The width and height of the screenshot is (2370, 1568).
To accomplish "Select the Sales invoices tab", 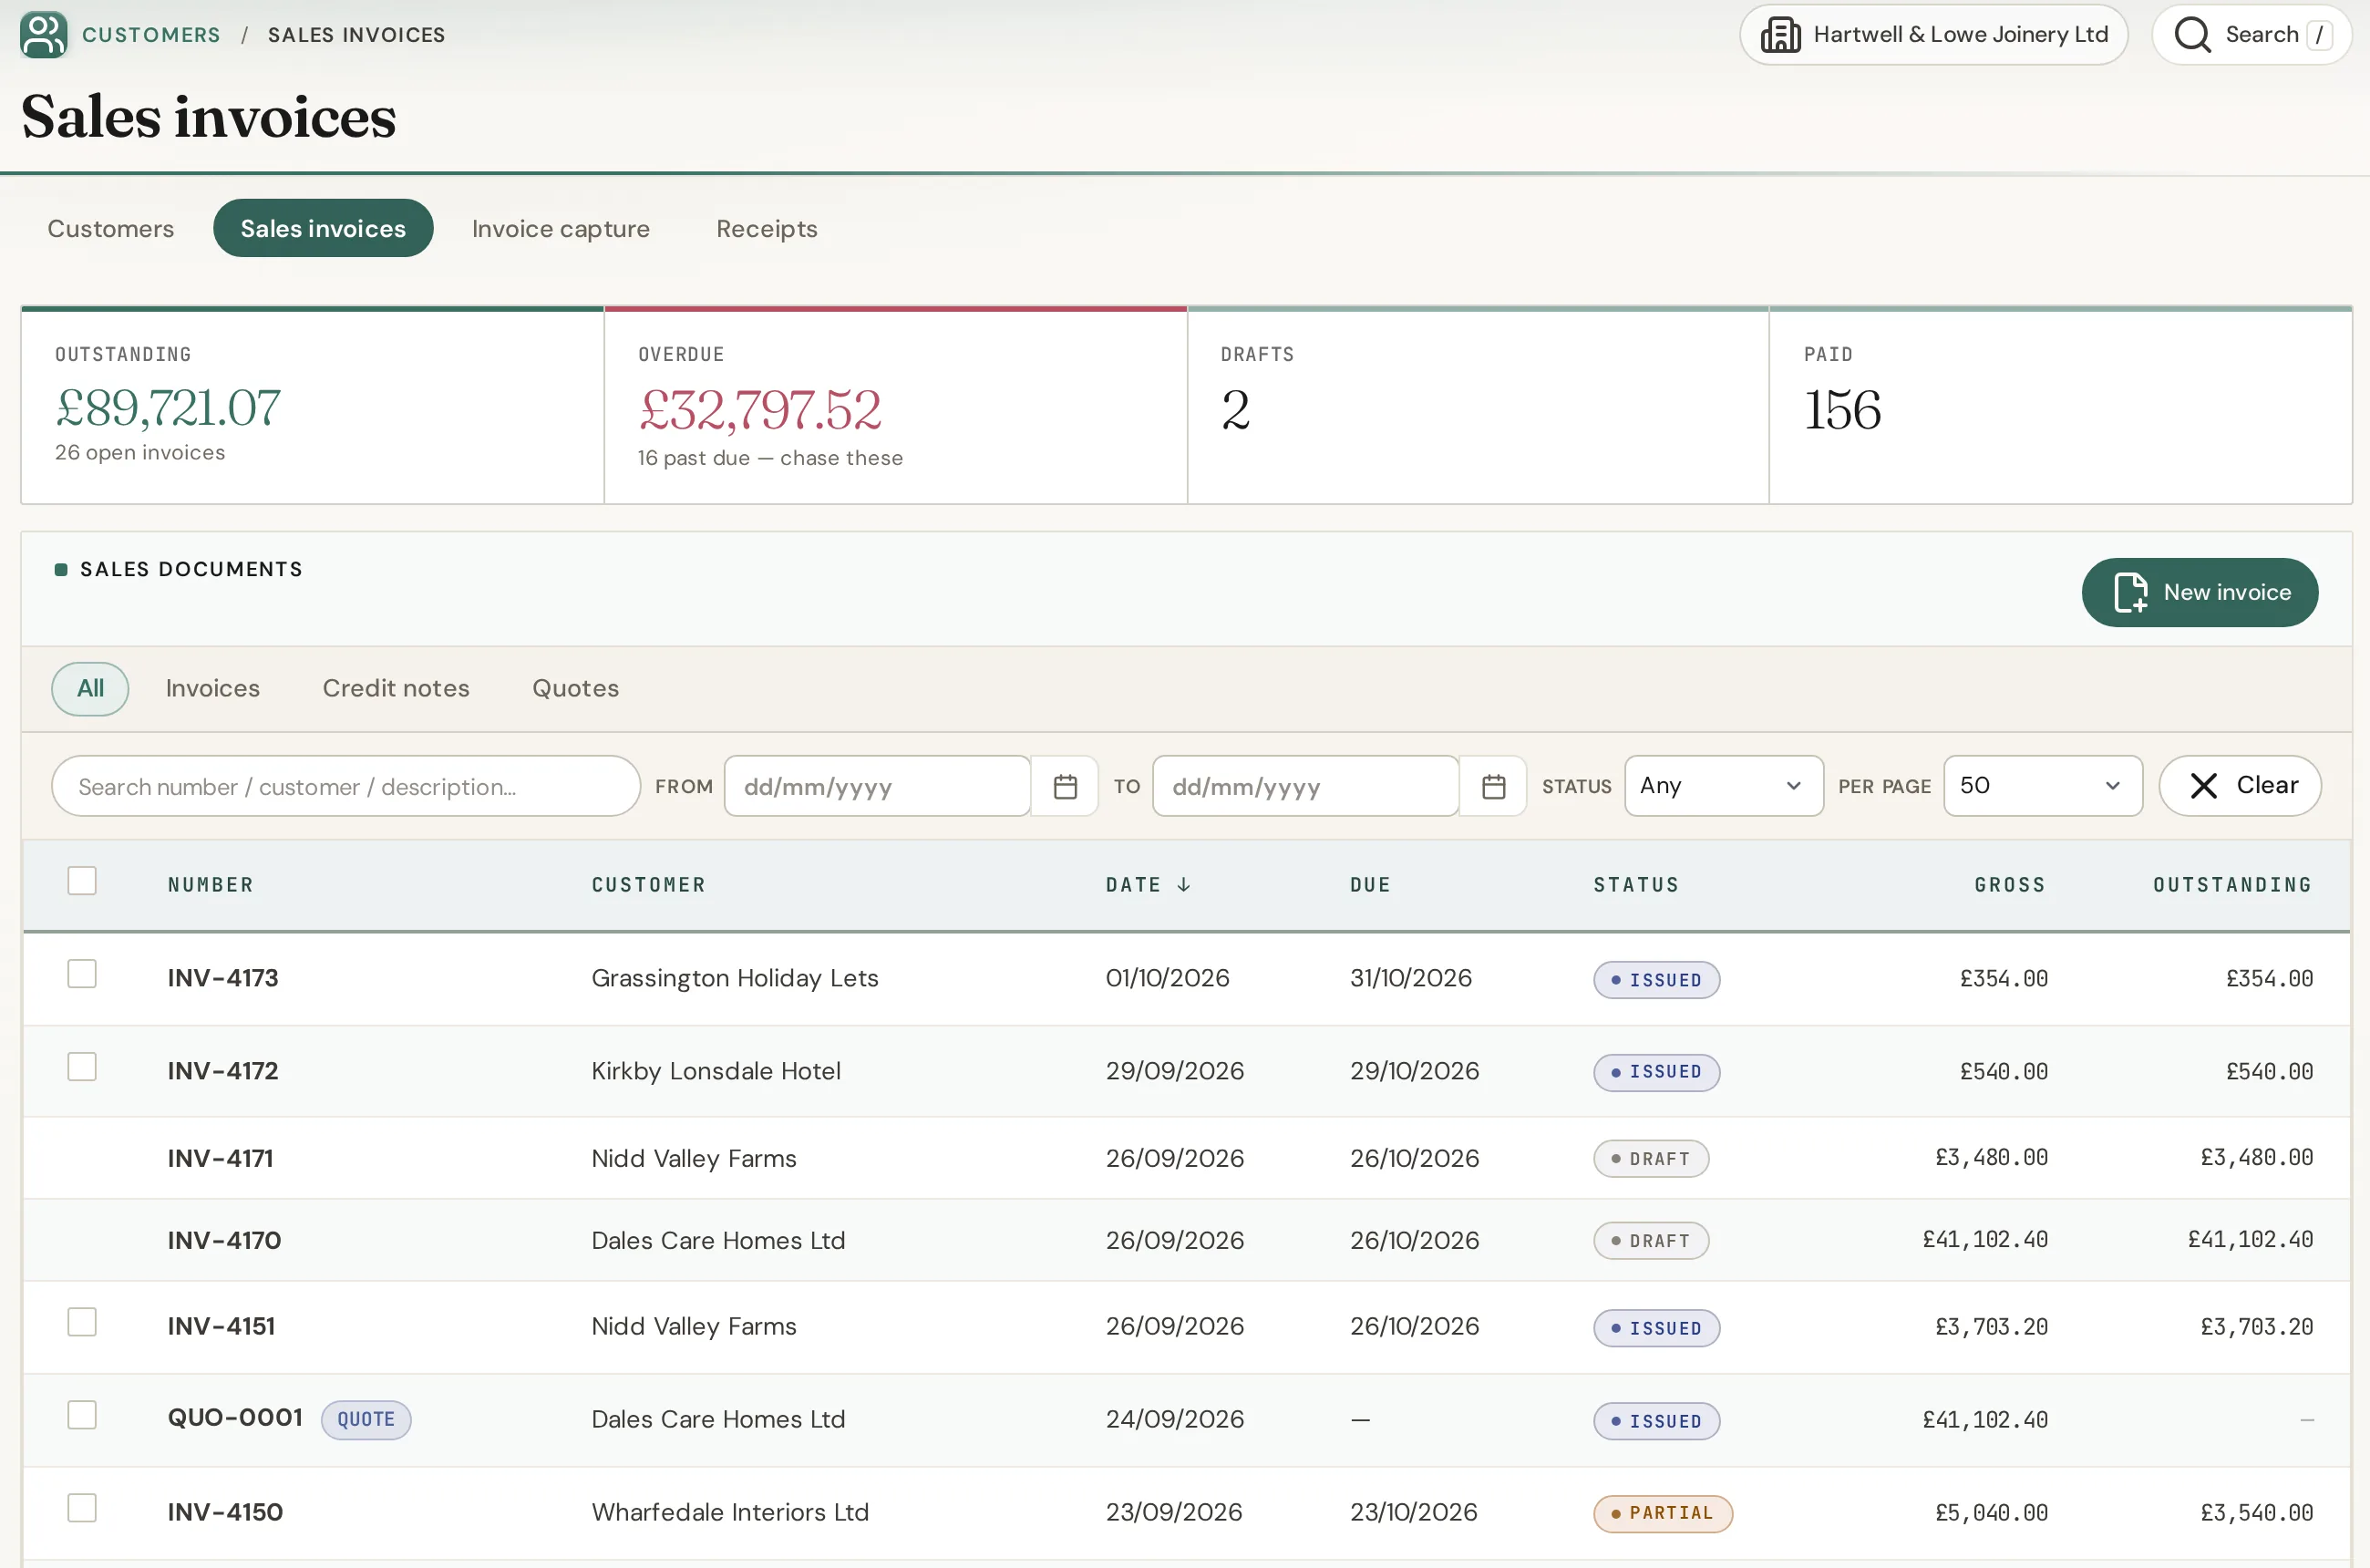I will click(323, 229).
